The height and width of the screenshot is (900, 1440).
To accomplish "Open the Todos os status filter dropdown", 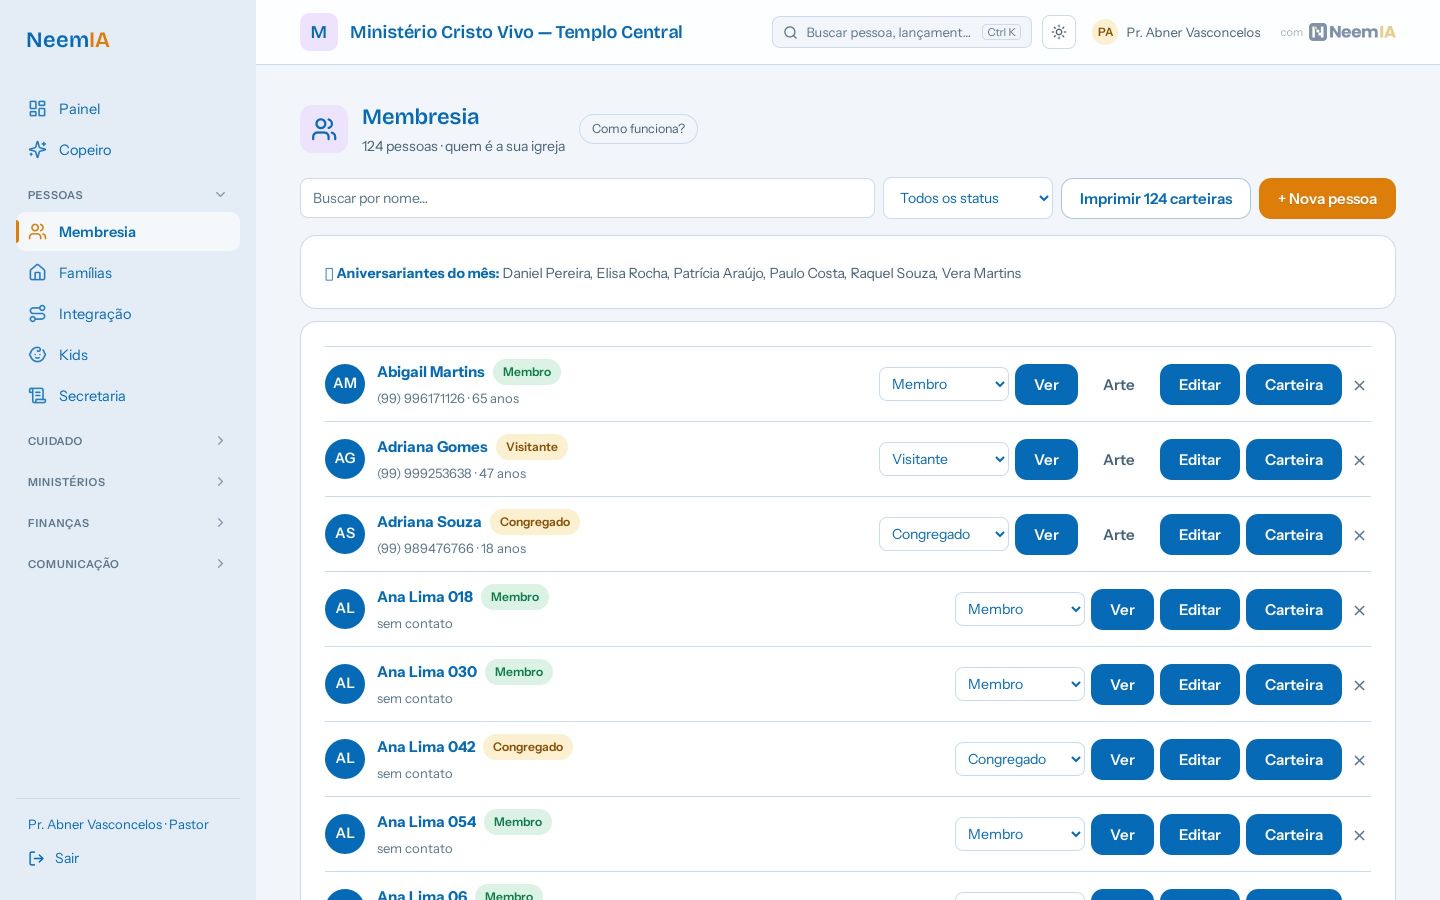I will [x=968, y=198].
